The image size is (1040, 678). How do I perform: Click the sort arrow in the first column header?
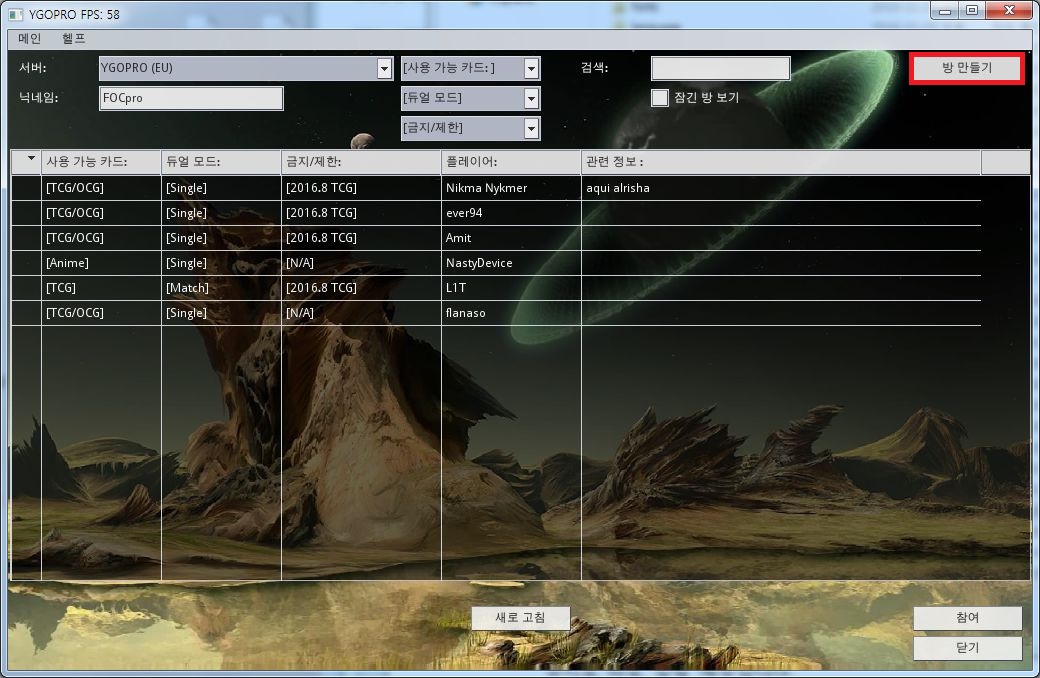(31, 159)
